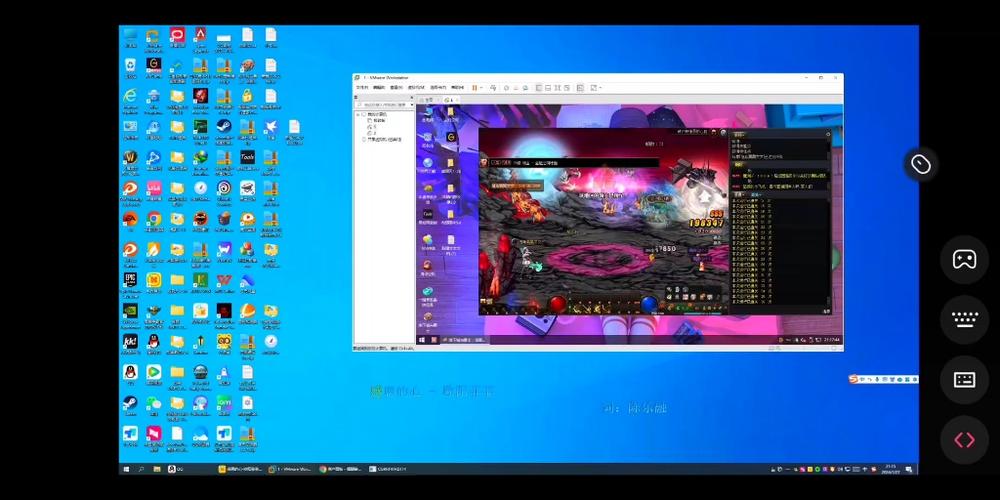
Task: Open the red WPS Office desktop icon
Action: (224, 280)
